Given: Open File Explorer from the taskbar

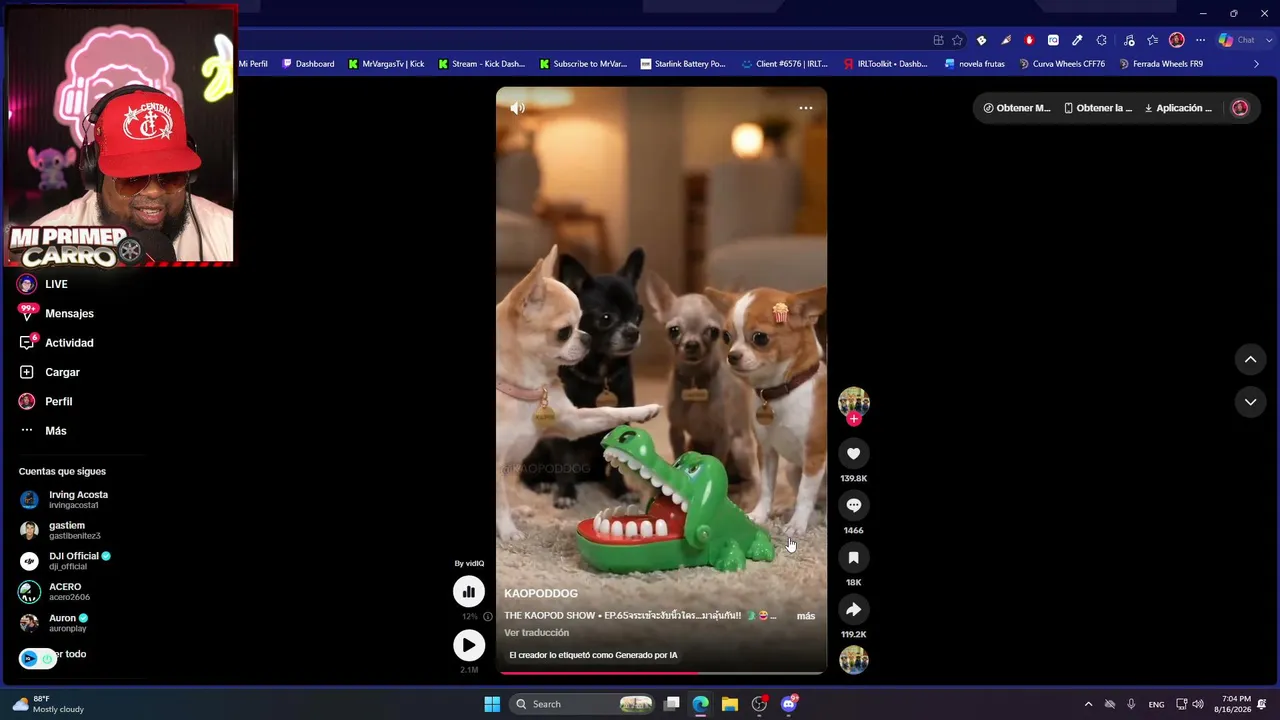Looking at the screenshot, I should 730,704.
